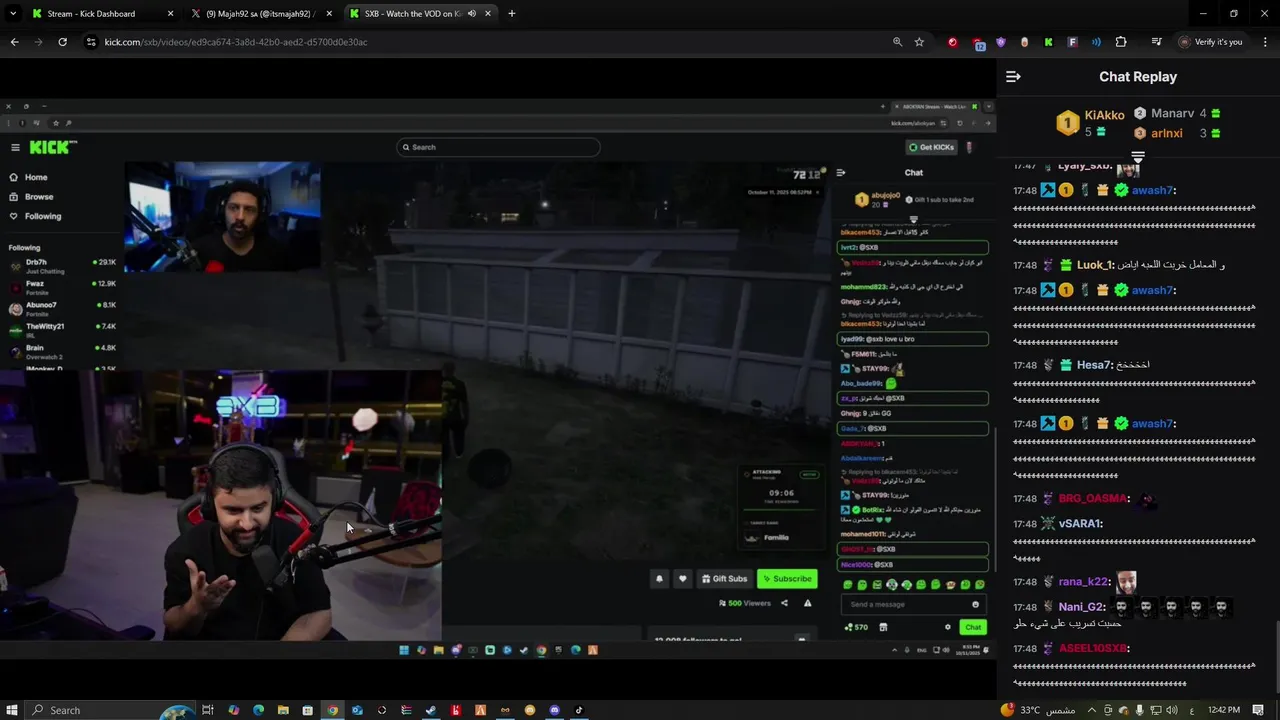Expand the chat leaderboard chevron handle

[1138, 157]
